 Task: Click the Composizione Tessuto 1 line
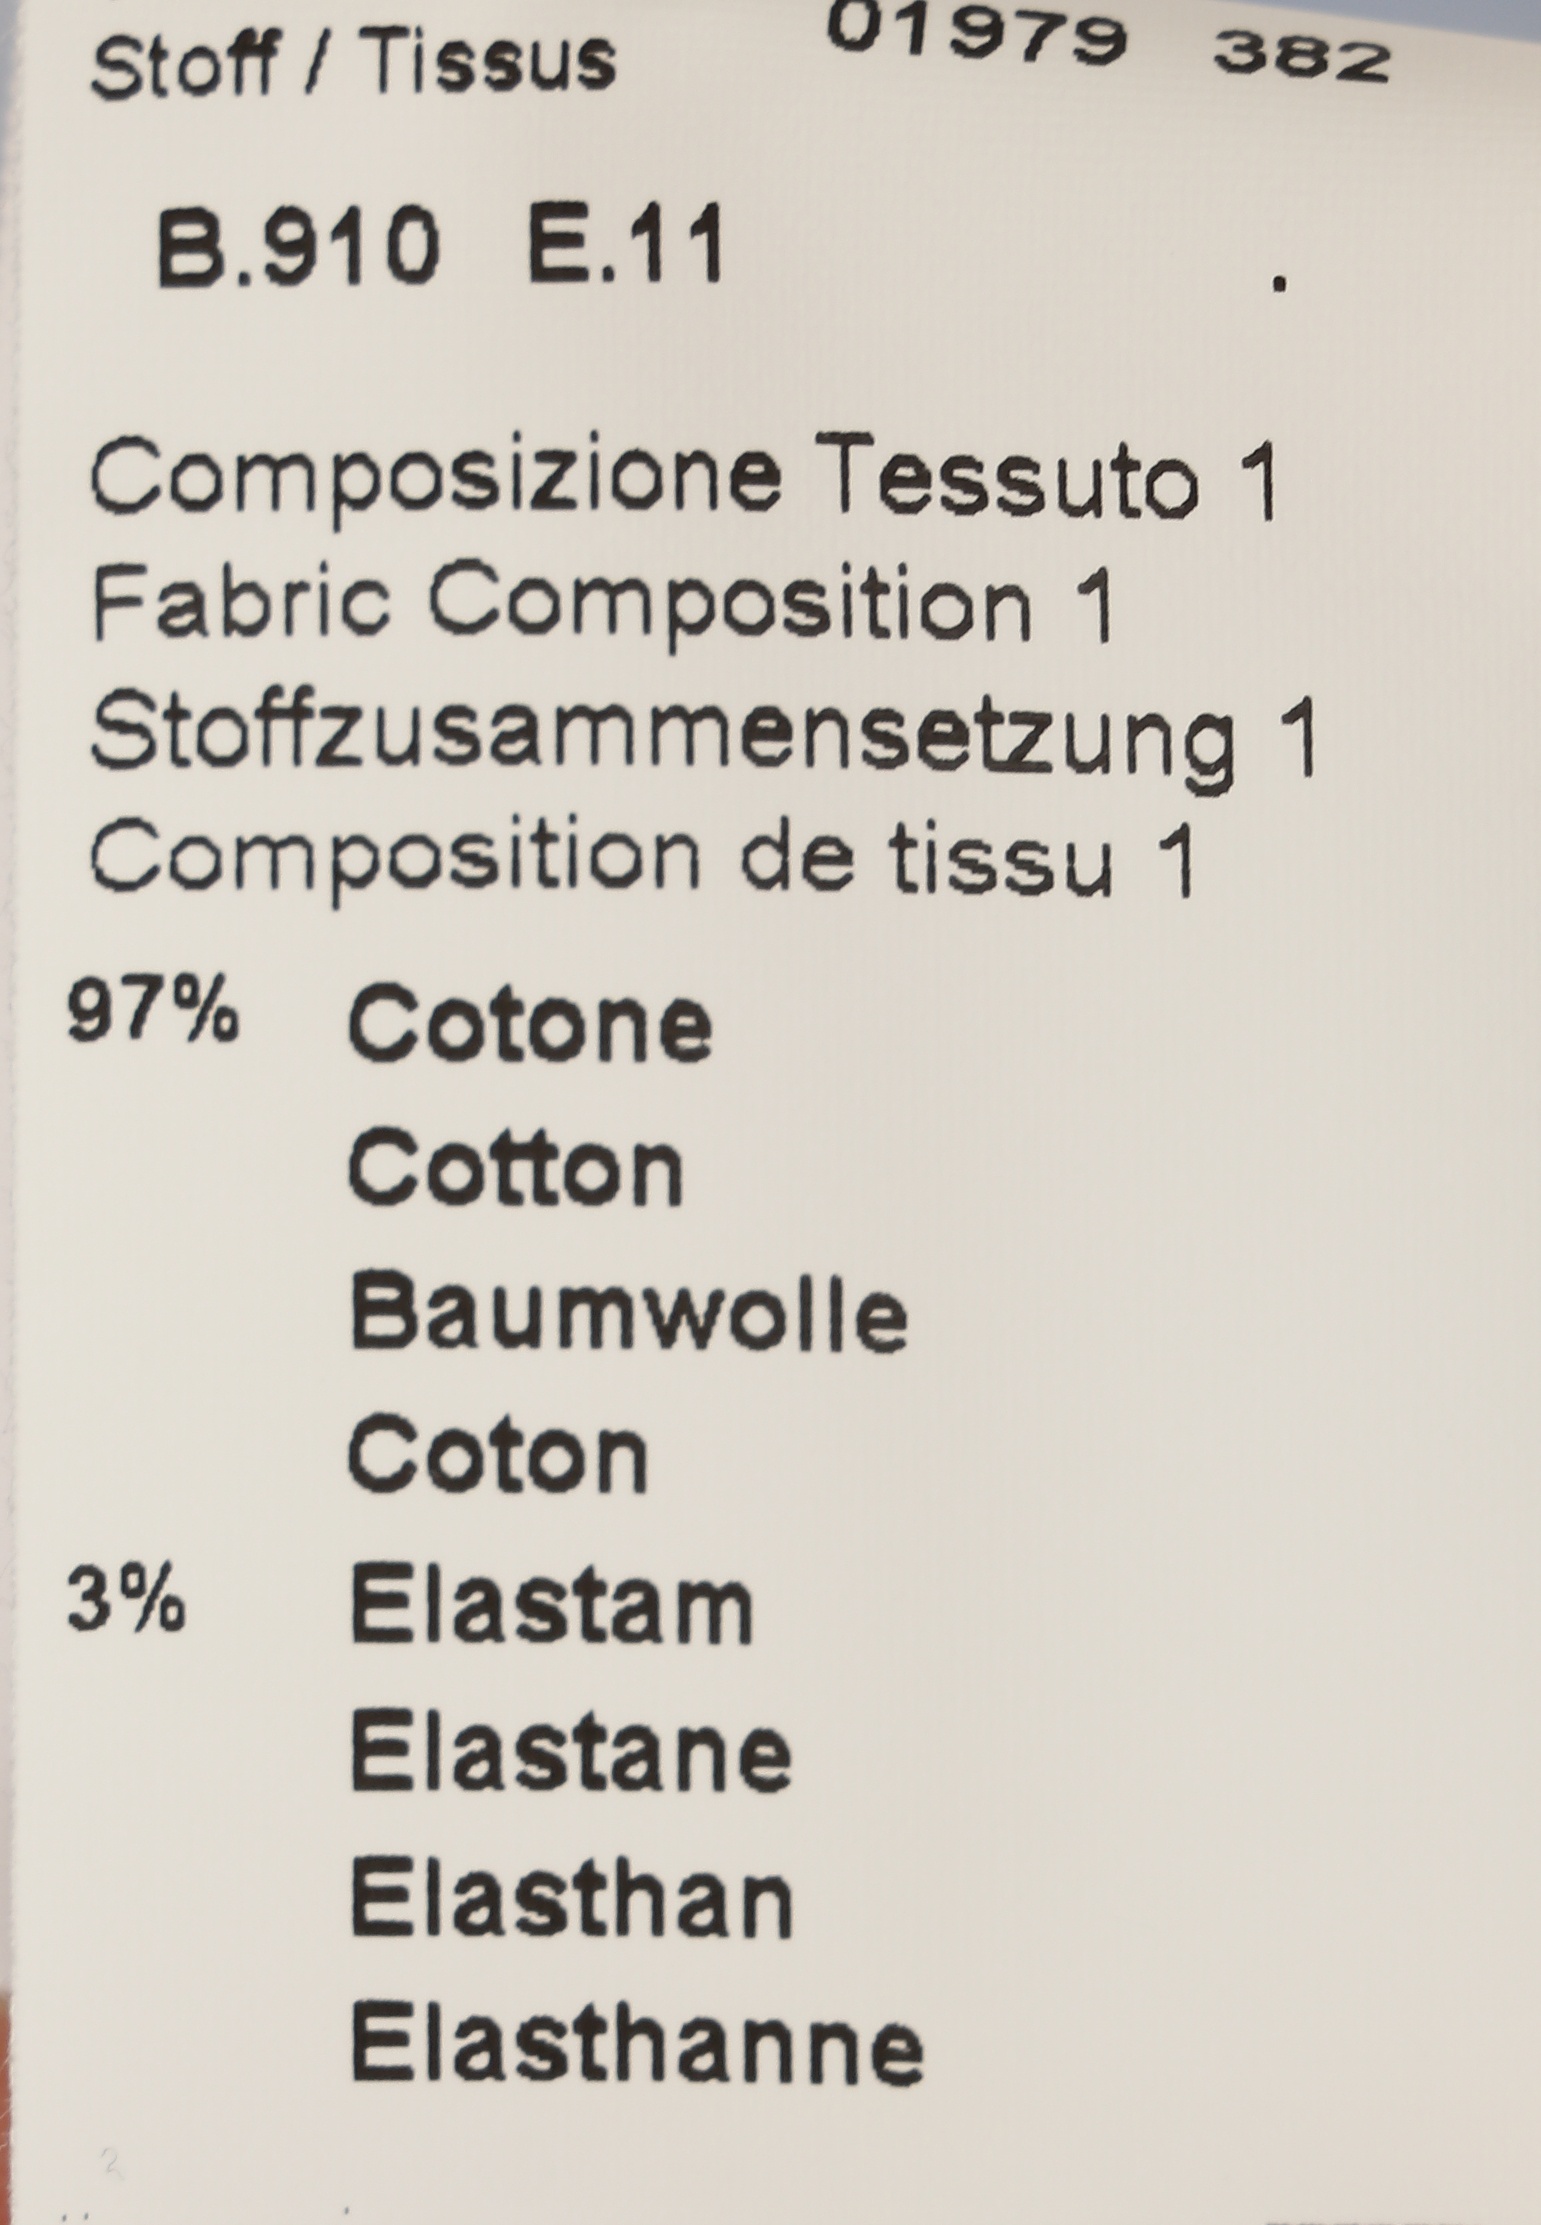point(685,476)
